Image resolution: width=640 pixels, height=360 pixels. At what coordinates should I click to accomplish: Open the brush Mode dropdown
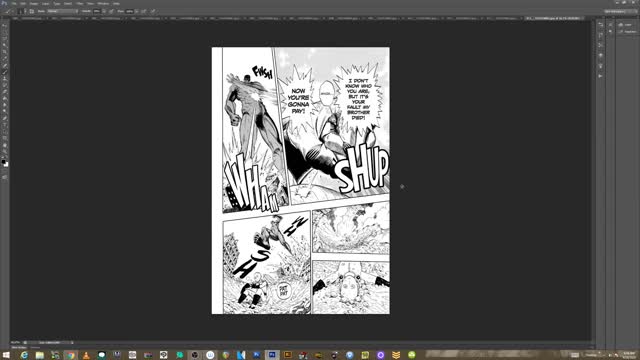tap(62, 11)
